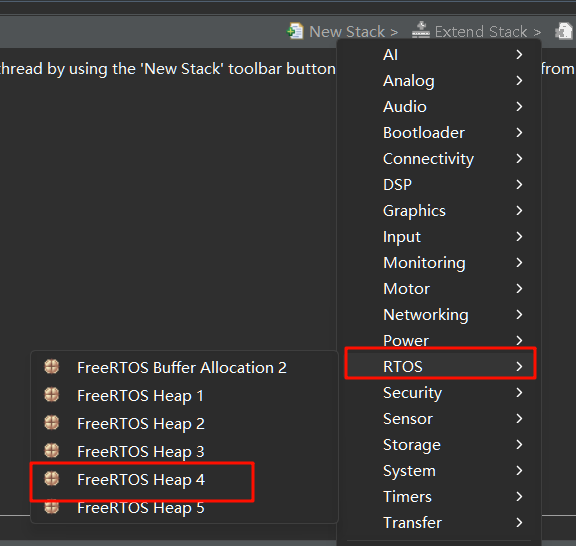Click the FreeRTOS Heap 3 icon
The height and width of the screenshot is (546, 576).
click(x=51, y=450)
